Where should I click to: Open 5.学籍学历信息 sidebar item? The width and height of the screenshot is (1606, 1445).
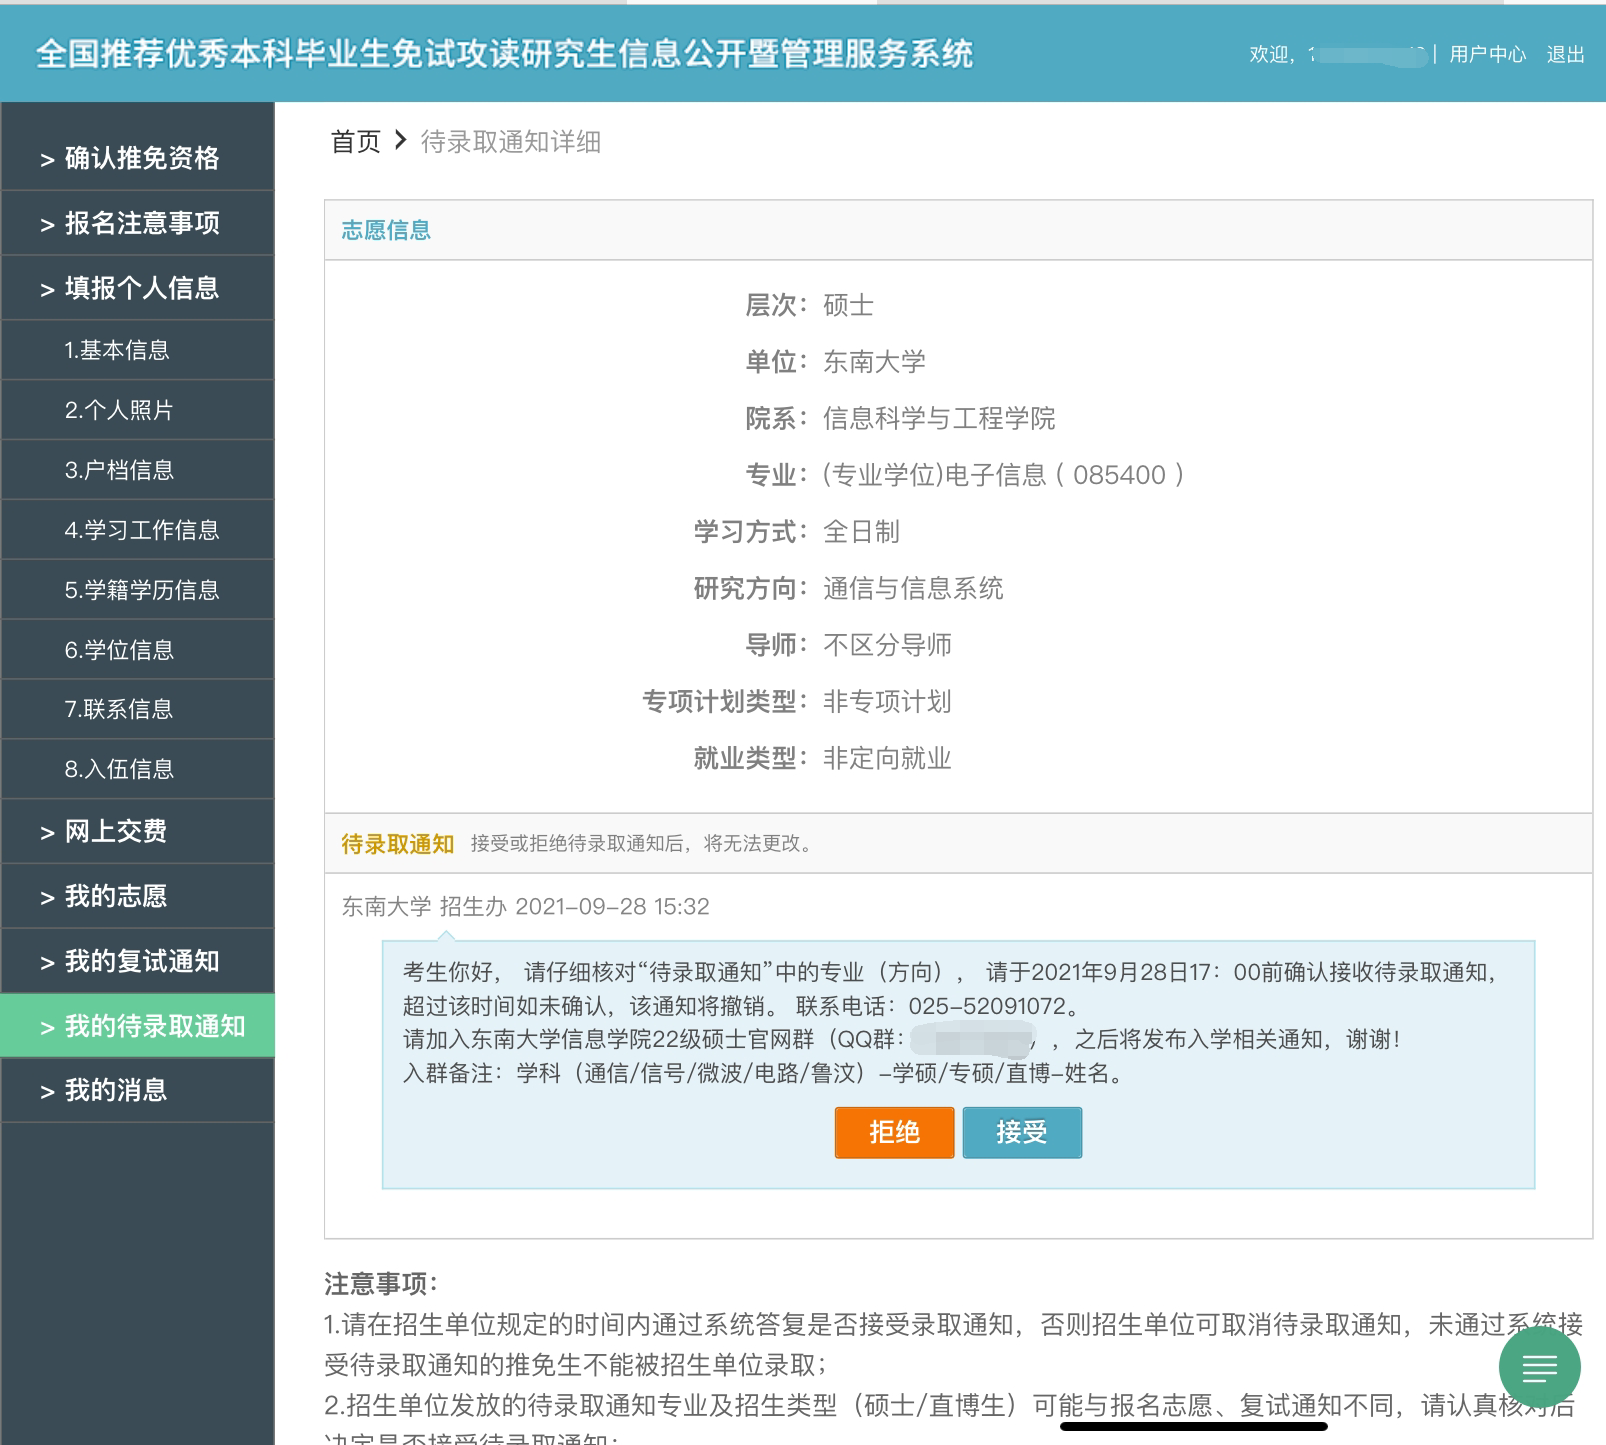(141, 590)
